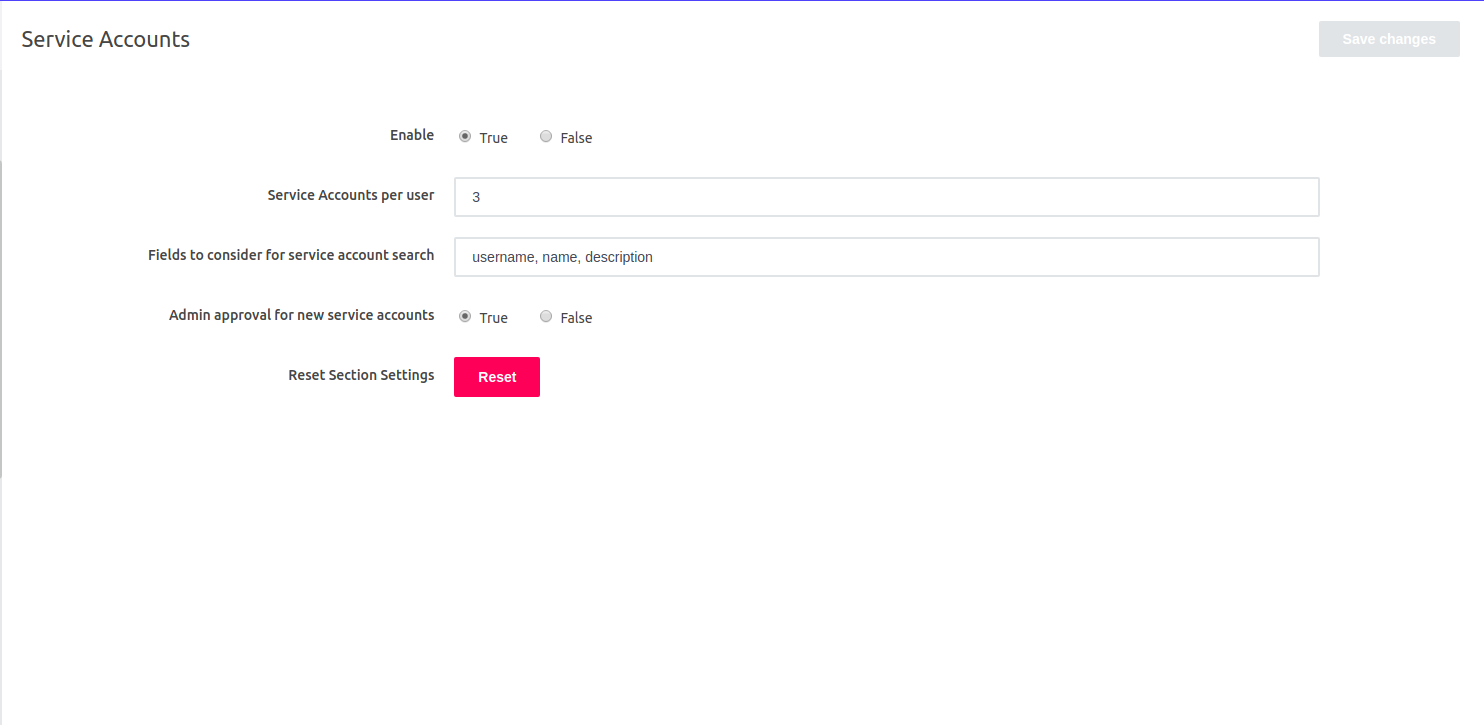
Task: Click the Save changes button
Action: tap(1388, 38)
